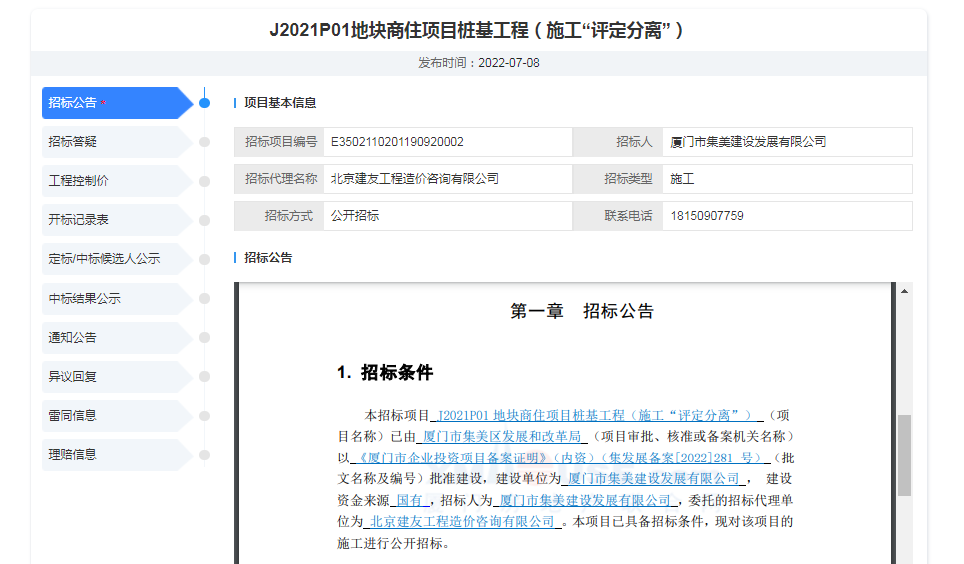Viewport: 964px width, 564px height.
Task: Click the document viewer scrollbar thumb
Action: 904,455
